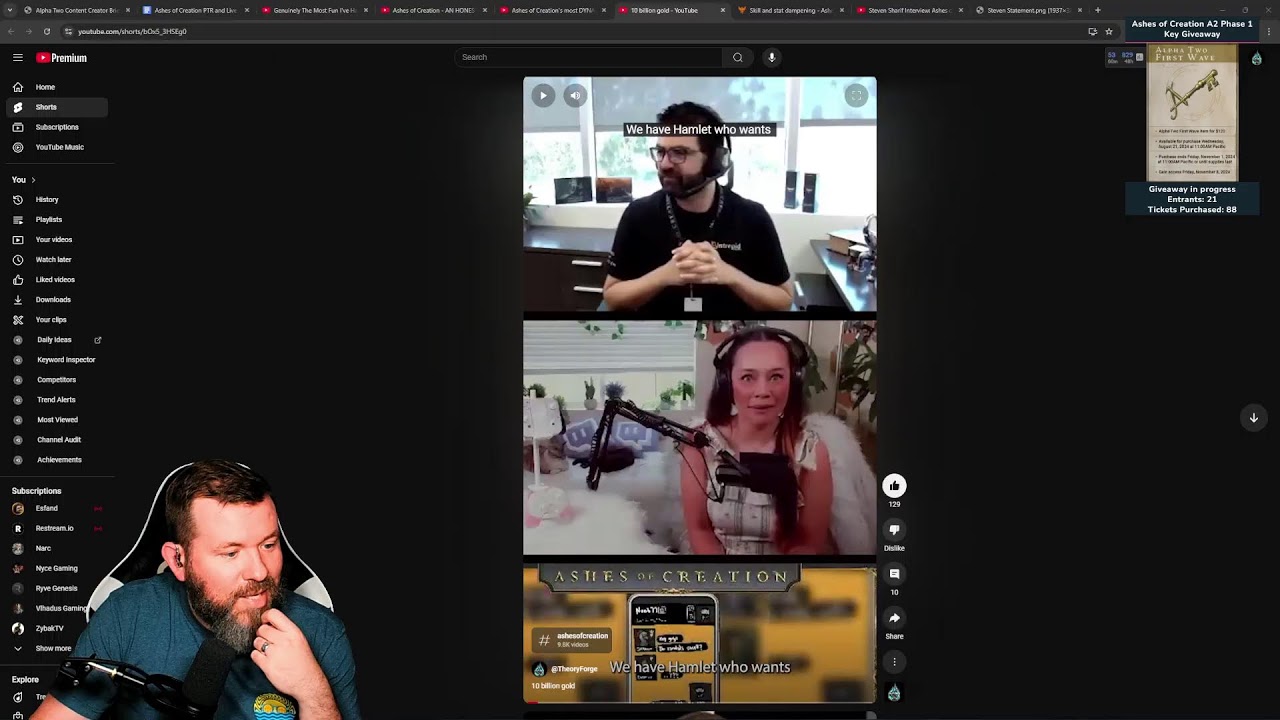Toggle the Short's volume mute
1280x720 pixels.
click(575, 96)
